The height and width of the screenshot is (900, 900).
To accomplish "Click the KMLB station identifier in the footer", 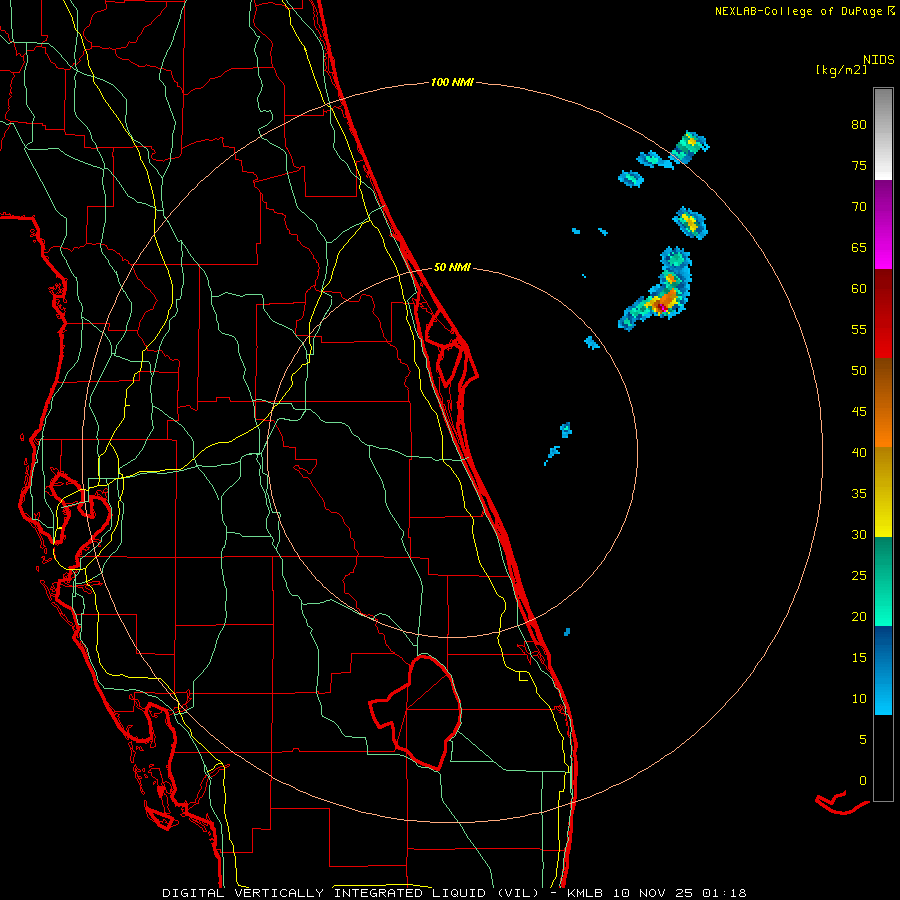I will tap(584, 893).
